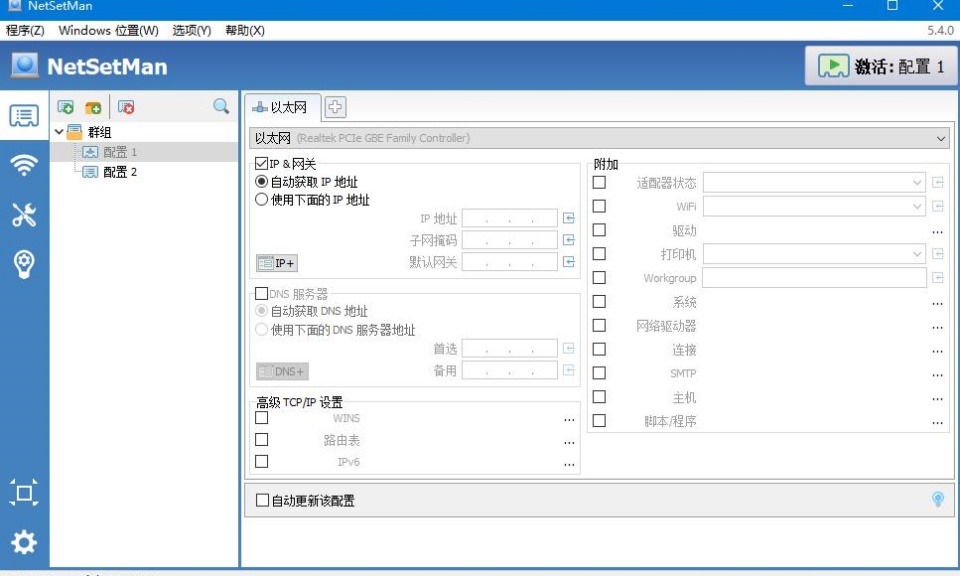
Task: Open the 选项(Y) menu
Action: click(192, 31)
